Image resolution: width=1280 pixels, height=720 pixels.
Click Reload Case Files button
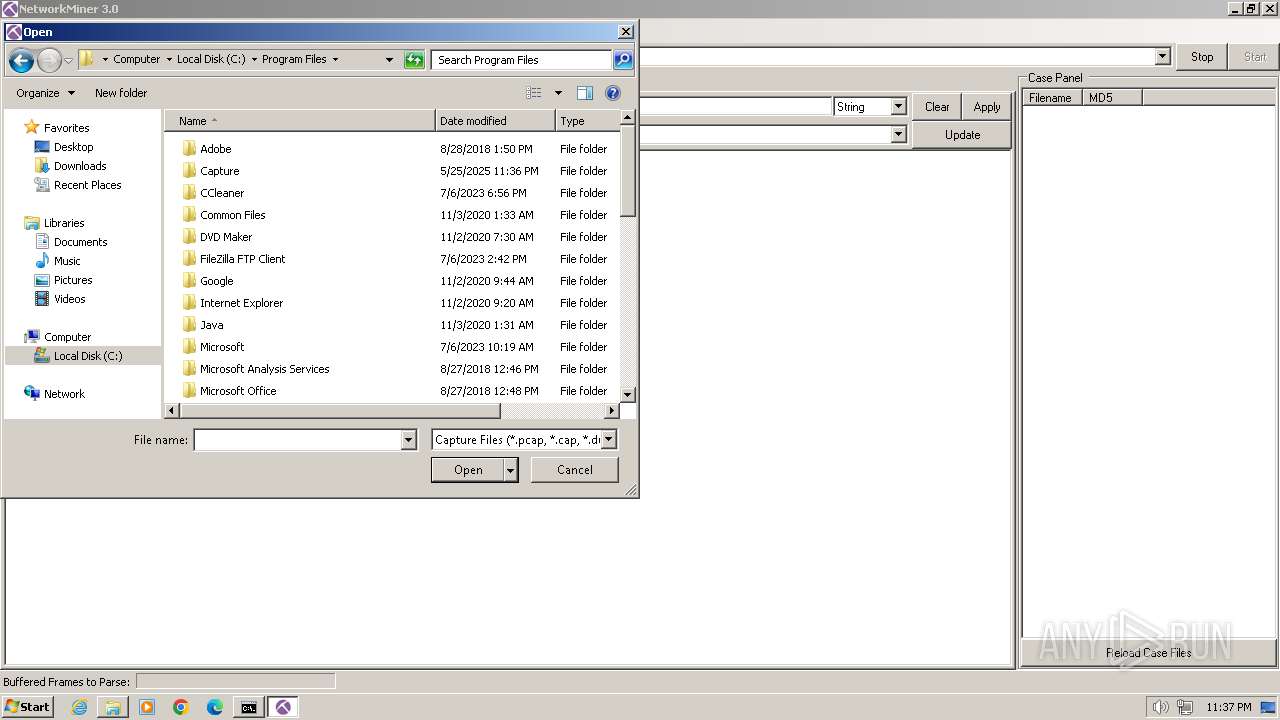(1148, 653)
